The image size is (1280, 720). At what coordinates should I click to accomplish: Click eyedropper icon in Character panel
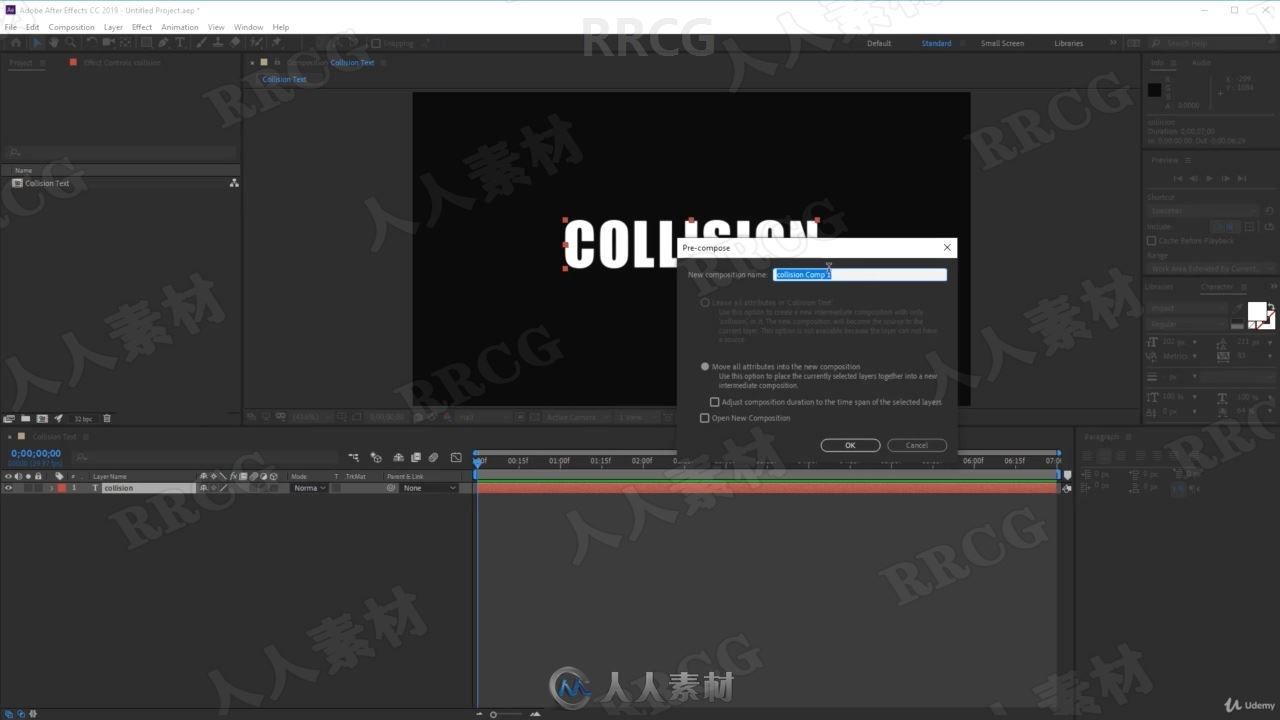point(1238,308)
